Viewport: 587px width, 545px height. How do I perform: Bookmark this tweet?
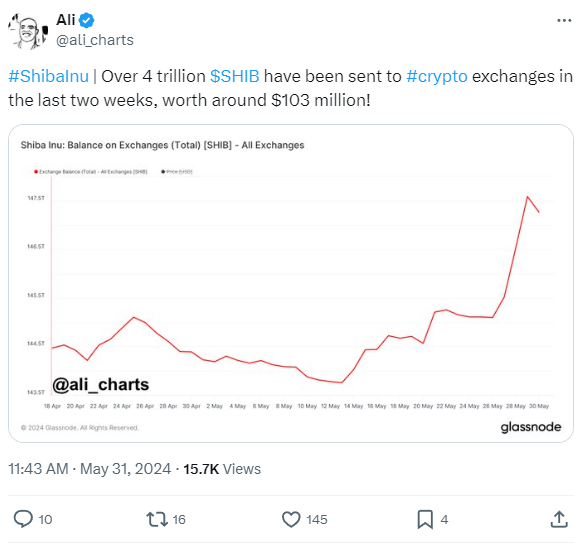(x=425, y=520)
